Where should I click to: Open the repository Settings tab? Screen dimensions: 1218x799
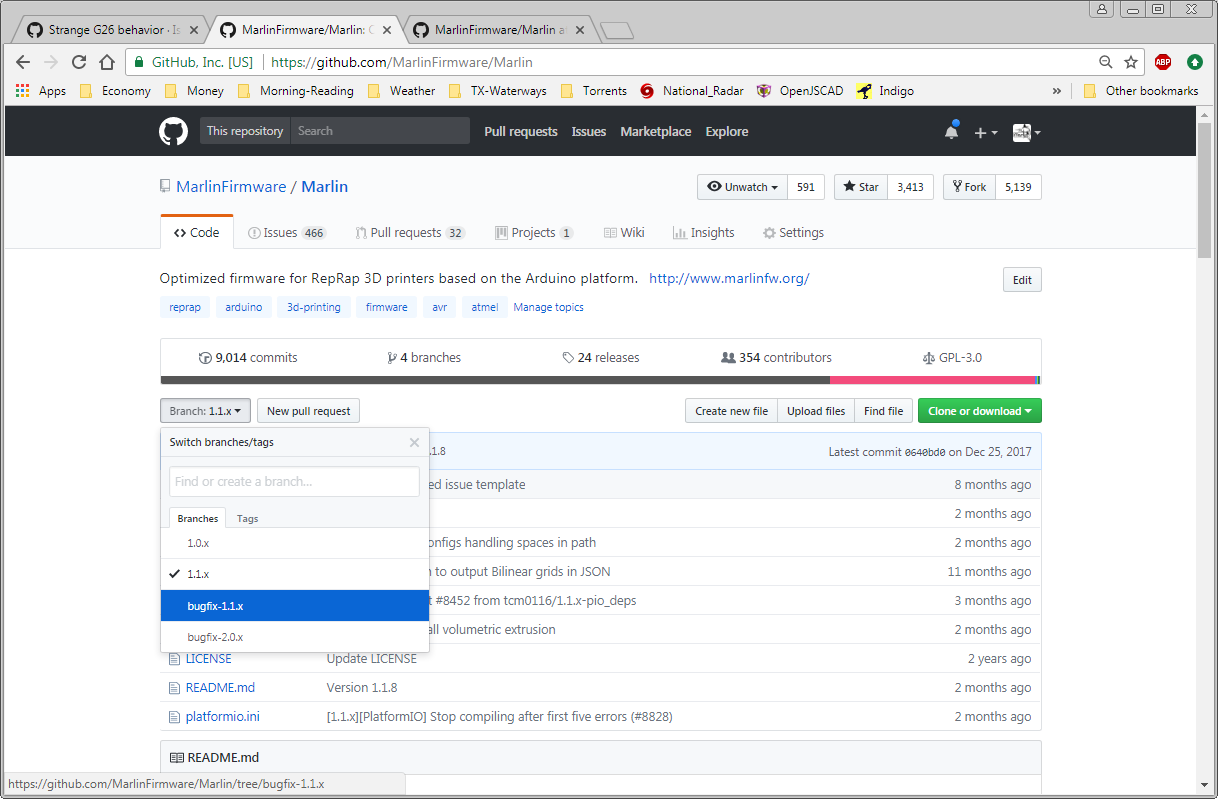pos(793,233)
